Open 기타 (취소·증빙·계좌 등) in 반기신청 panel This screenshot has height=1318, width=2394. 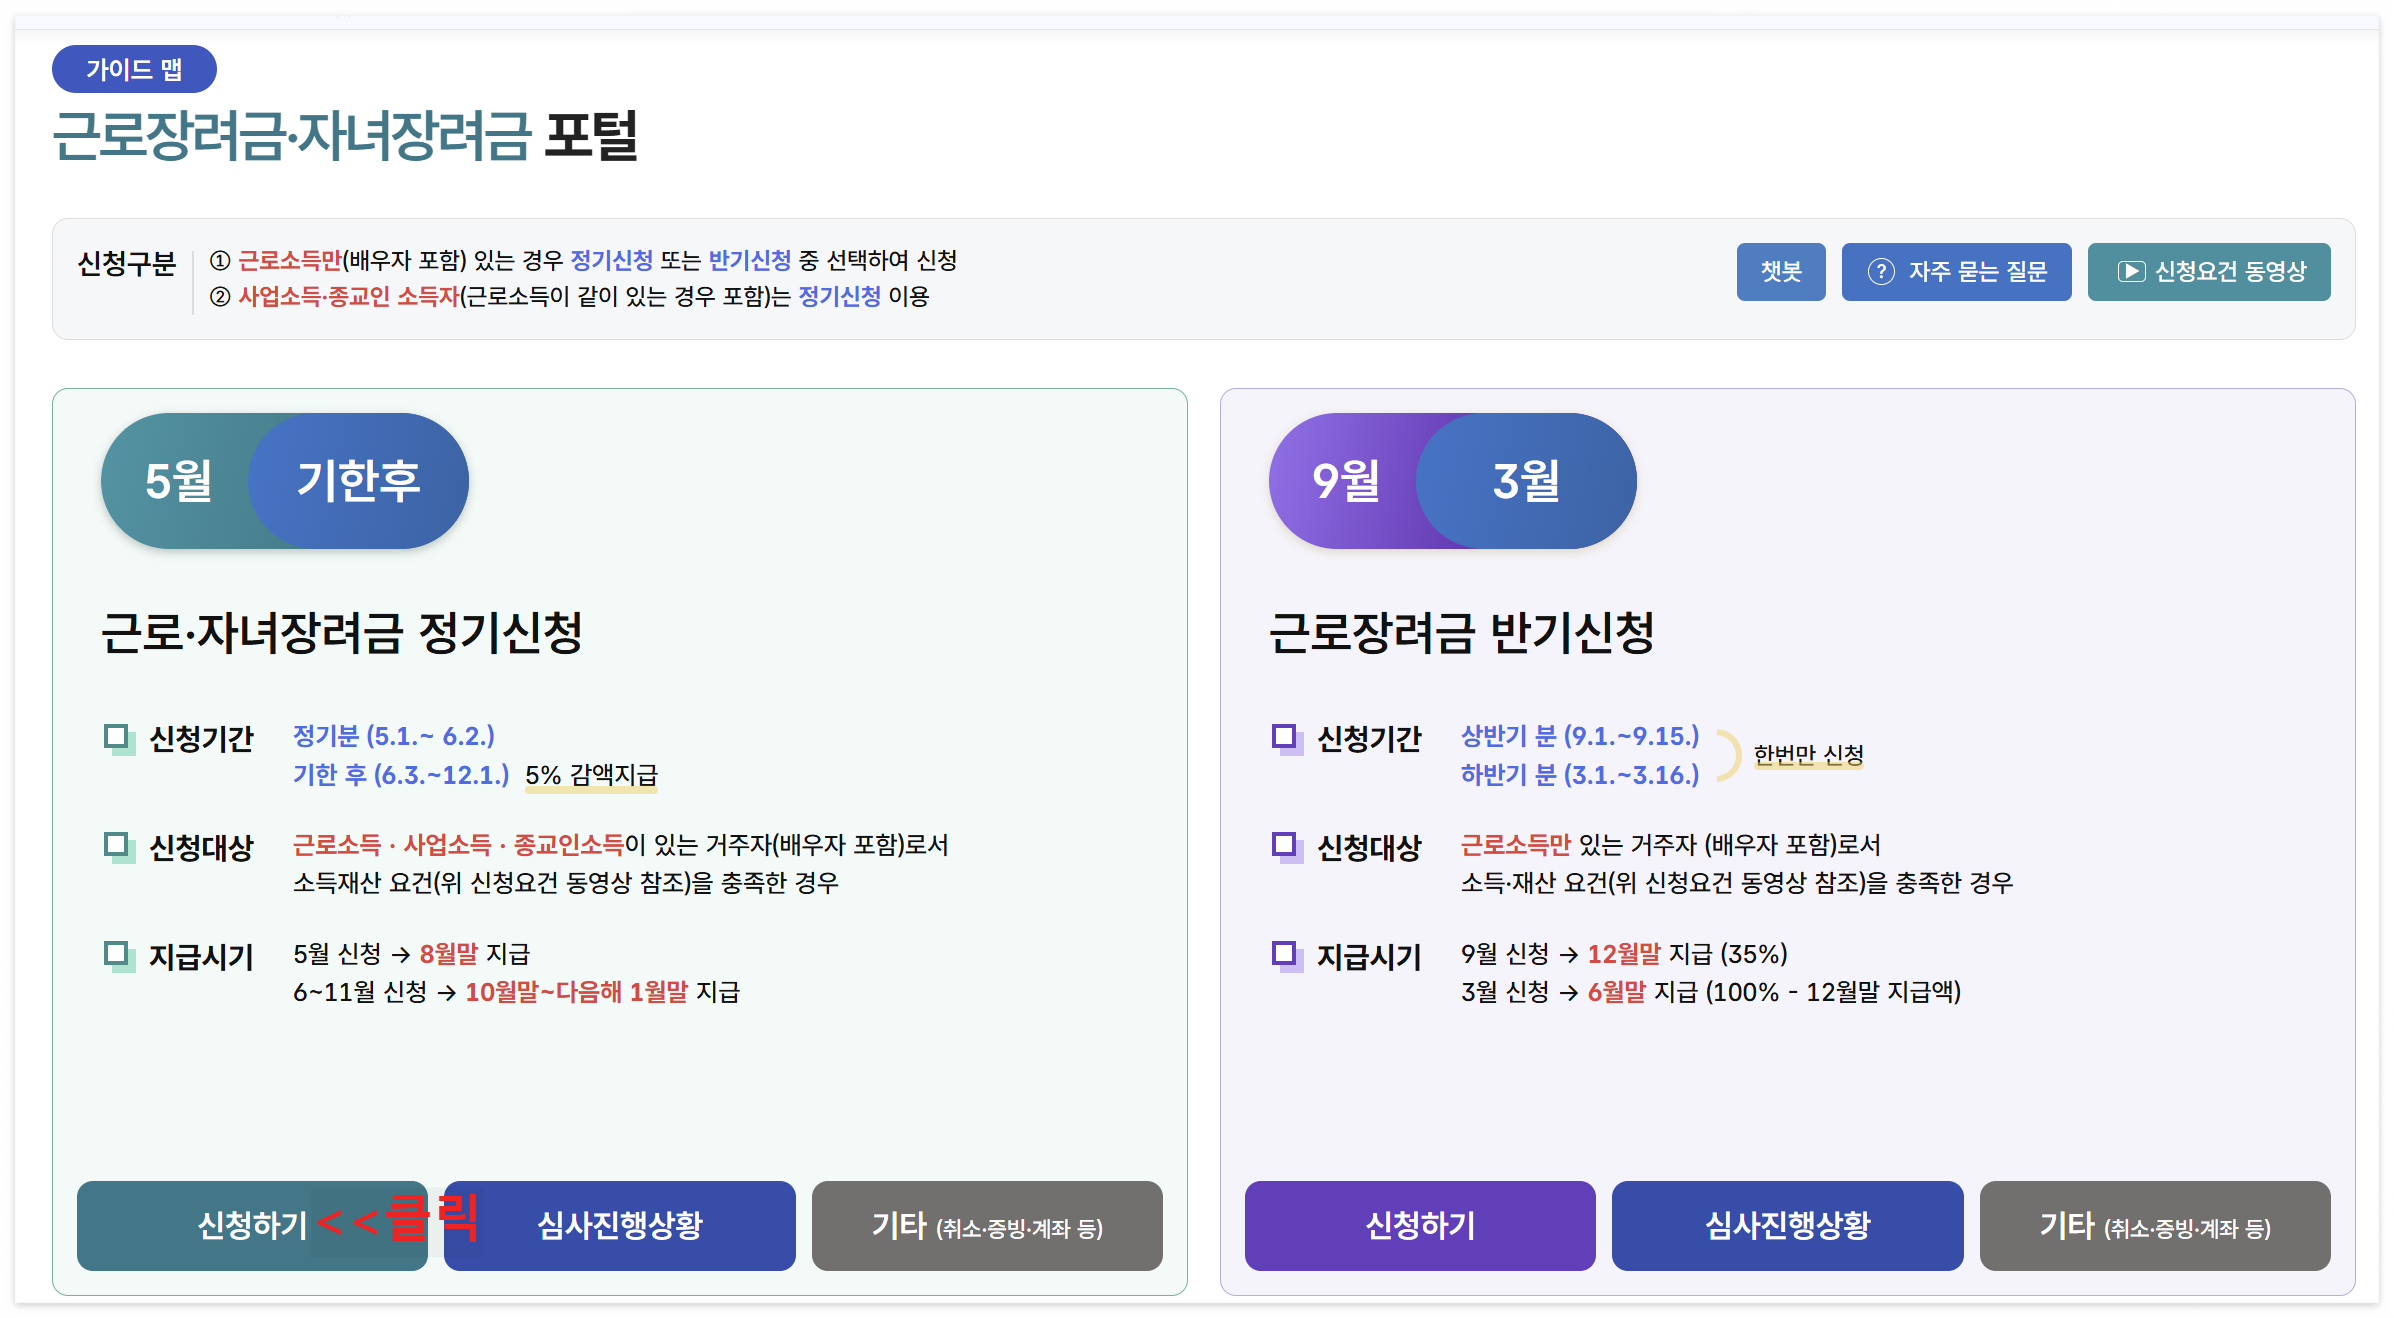tap(2154, 1225)
